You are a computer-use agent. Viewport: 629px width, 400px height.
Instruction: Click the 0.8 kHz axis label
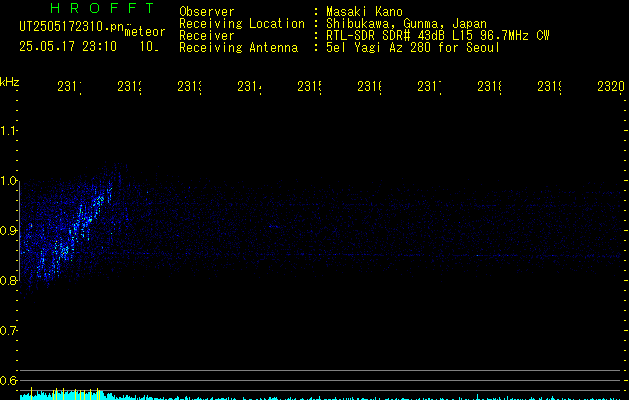click(x=8, y=280)
